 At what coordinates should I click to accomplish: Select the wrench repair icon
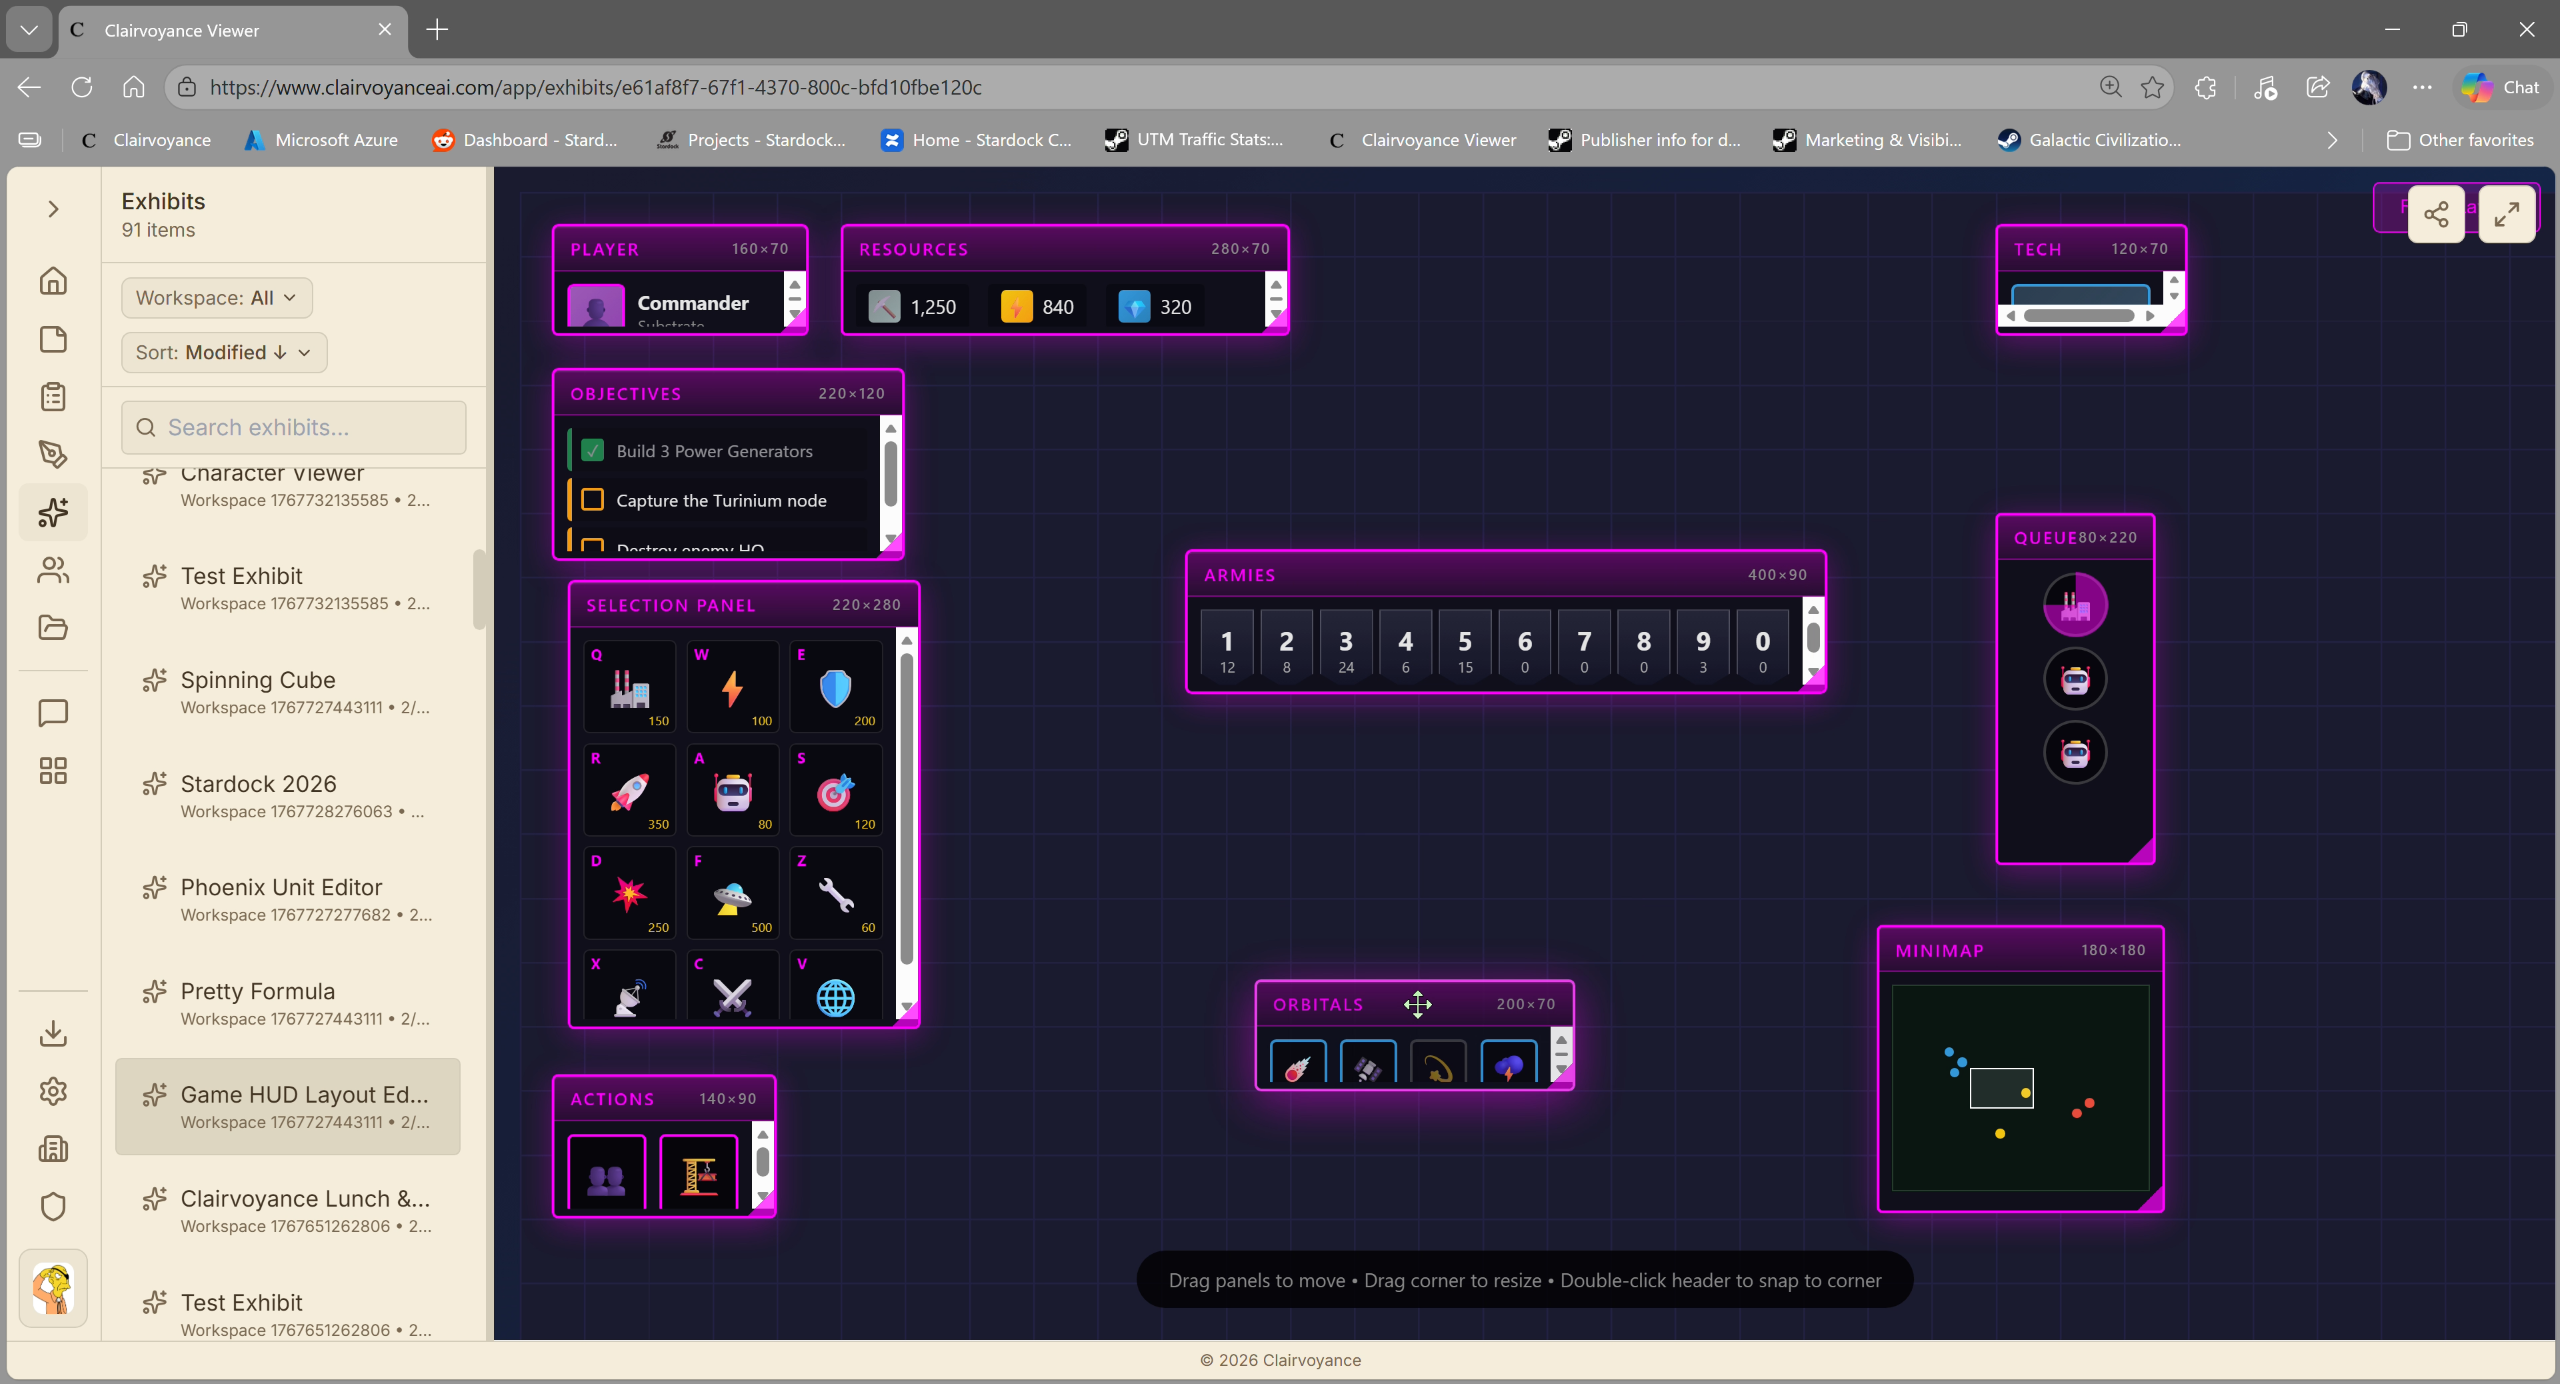(x=835, y=894)
